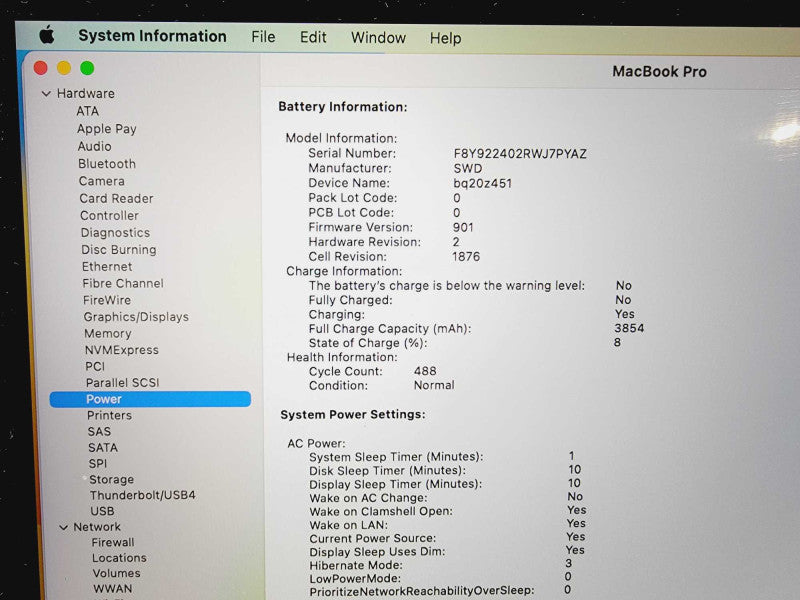Select SPI in the sidebar
Viewport: 800px width, 600px height.
[97, 464]
